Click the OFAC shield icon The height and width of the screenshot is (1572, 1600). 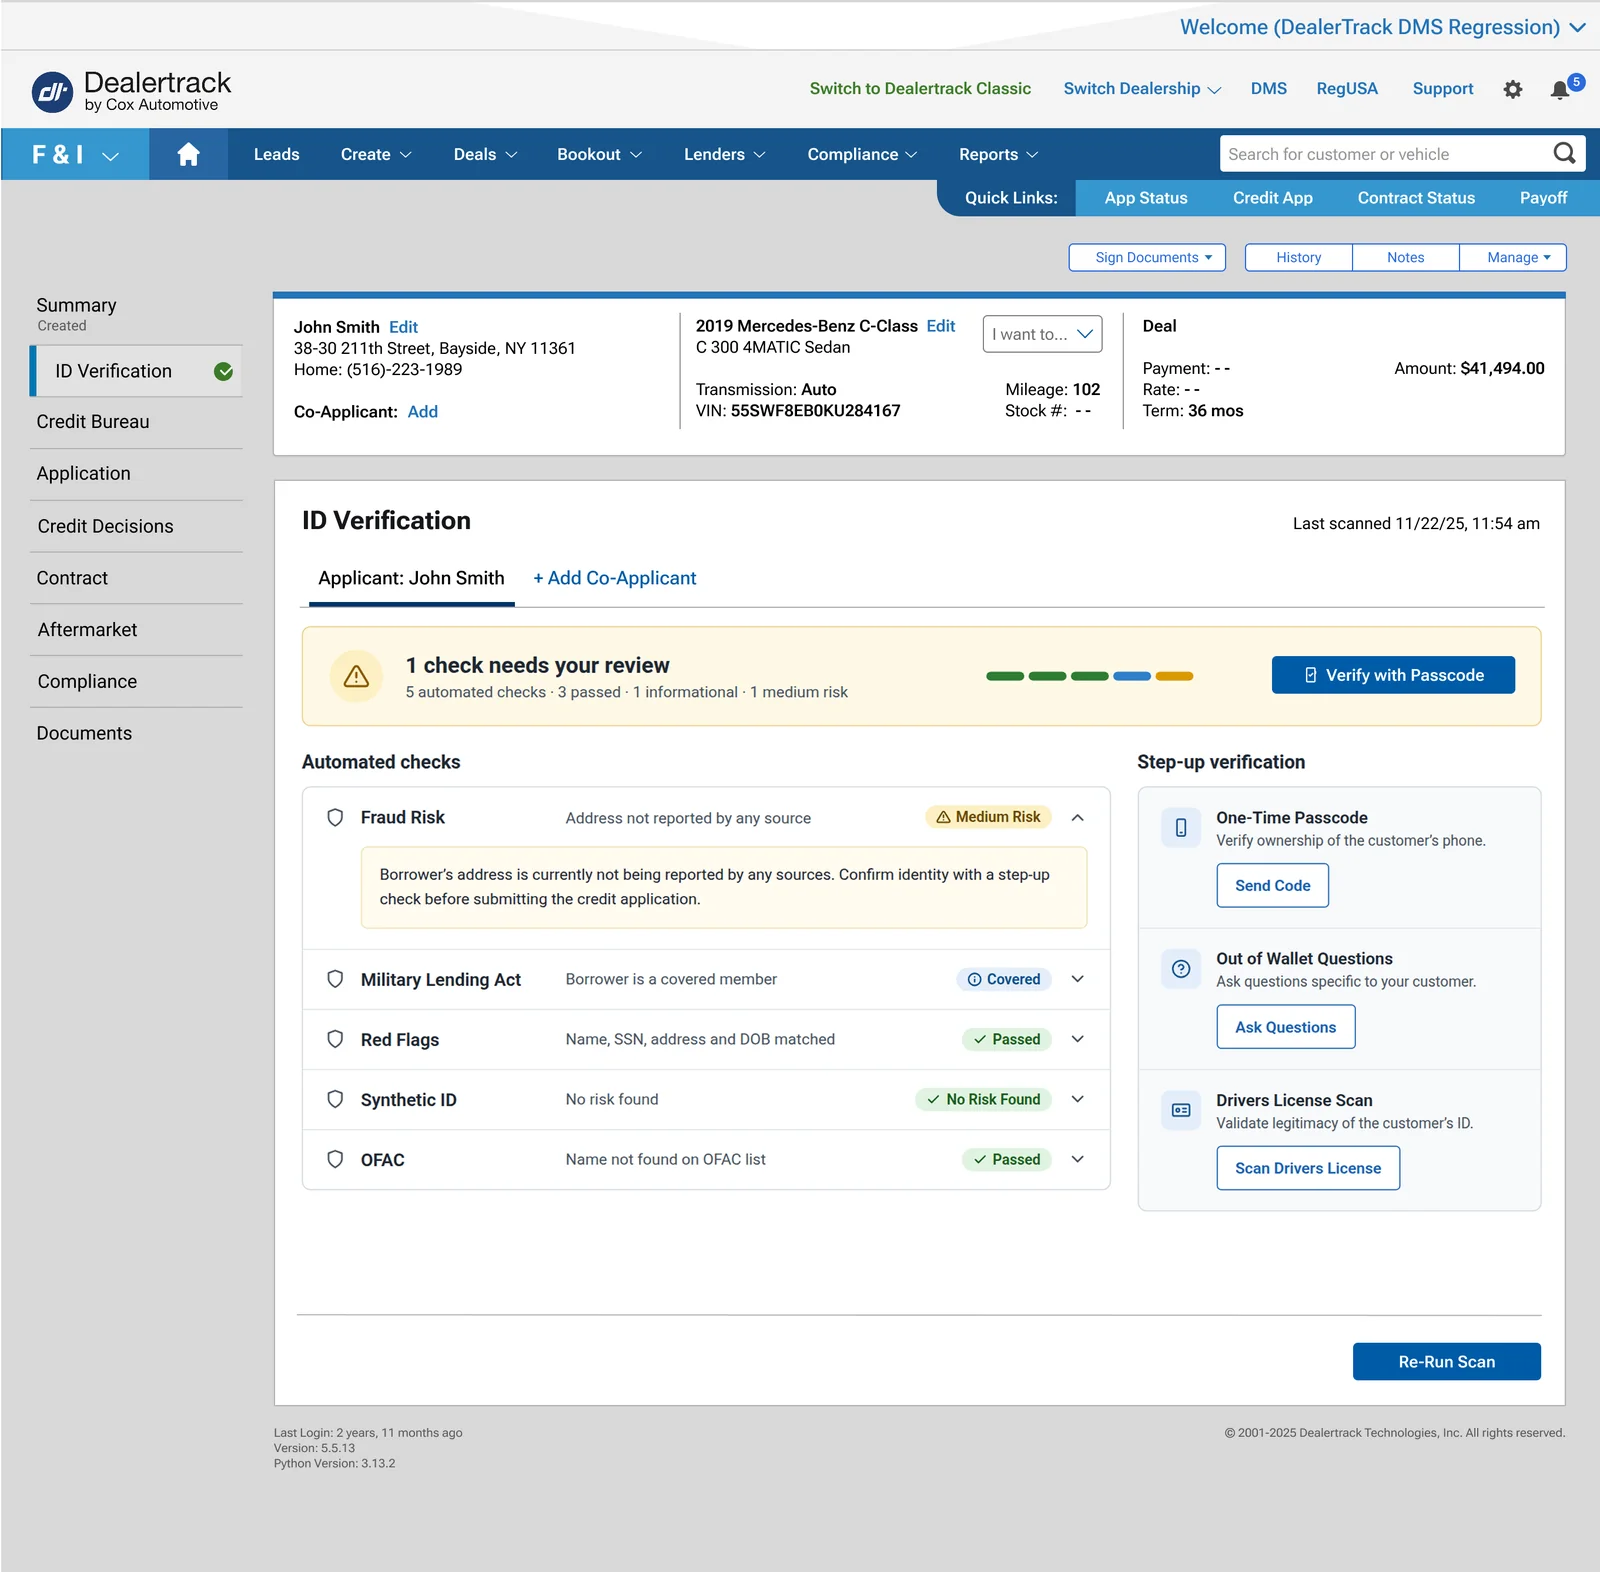(336, 1159)
